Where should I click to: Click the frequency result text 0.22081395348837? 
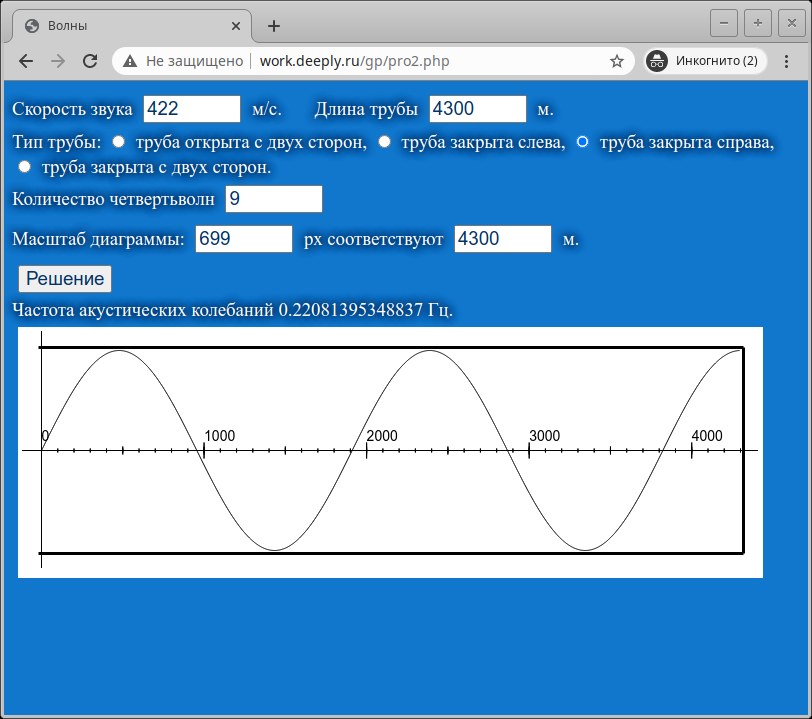click(x=351, y=310)
